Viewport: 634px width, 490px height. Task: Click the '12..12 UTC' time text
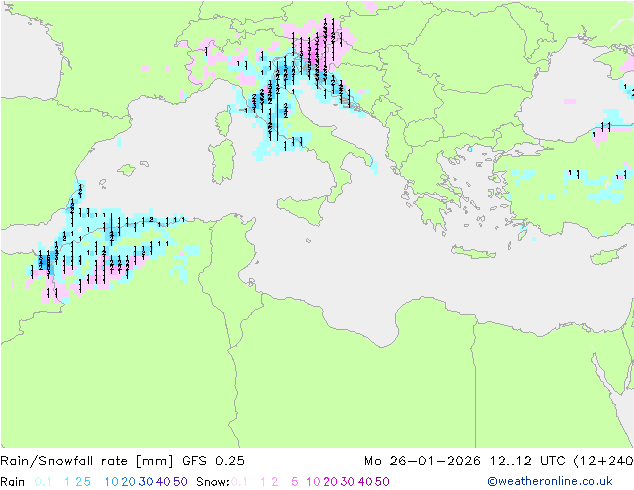click(x=528, y=461)
